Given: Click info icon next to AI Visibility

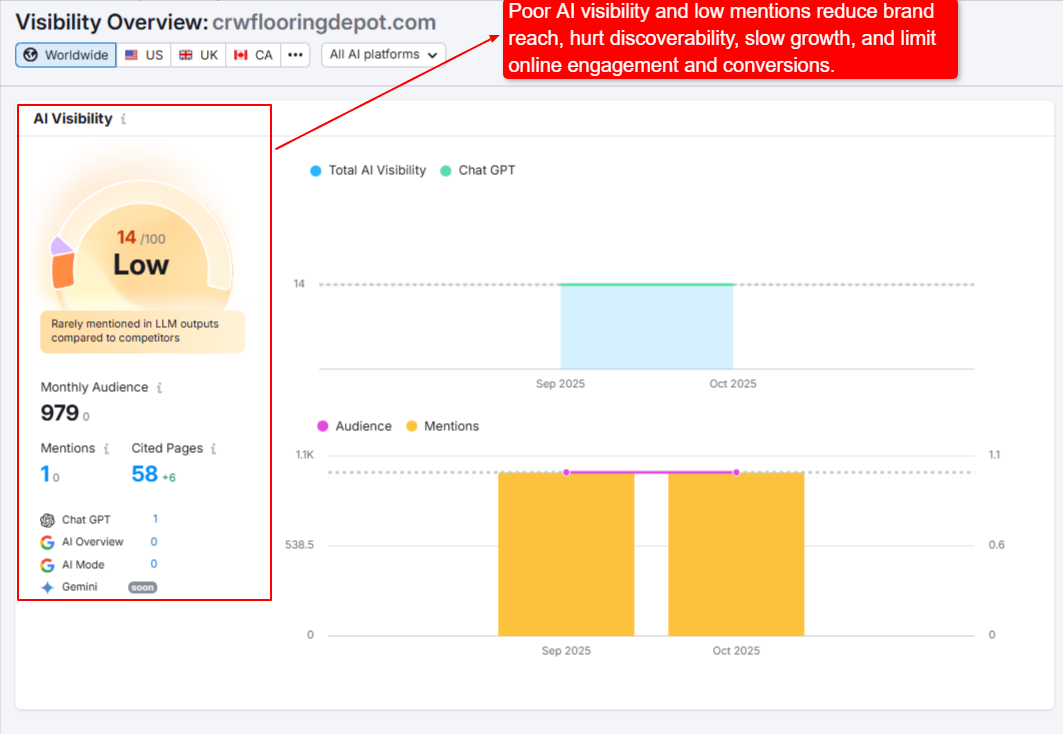Looking at the screenshot, I should pyautogui.click(x=123, y=119).
